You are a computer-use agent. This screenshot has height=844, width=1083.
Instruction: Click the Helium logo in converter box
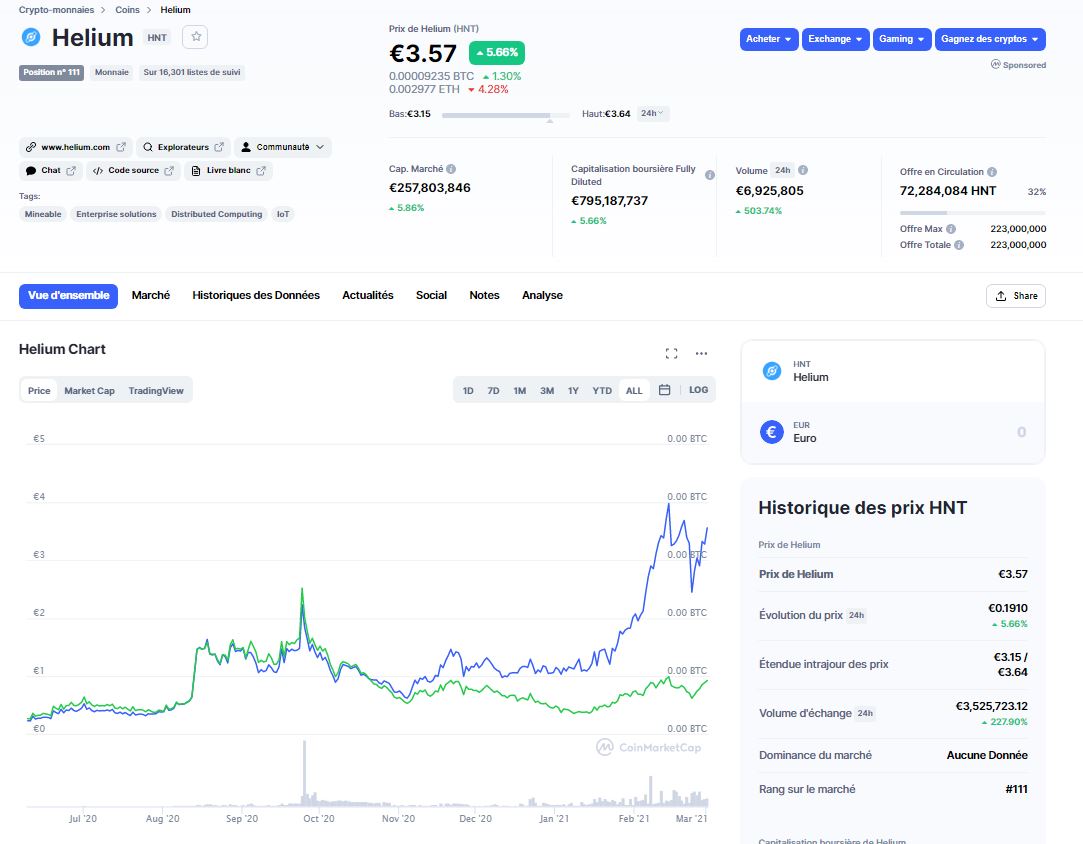click(x=771, y=371)
